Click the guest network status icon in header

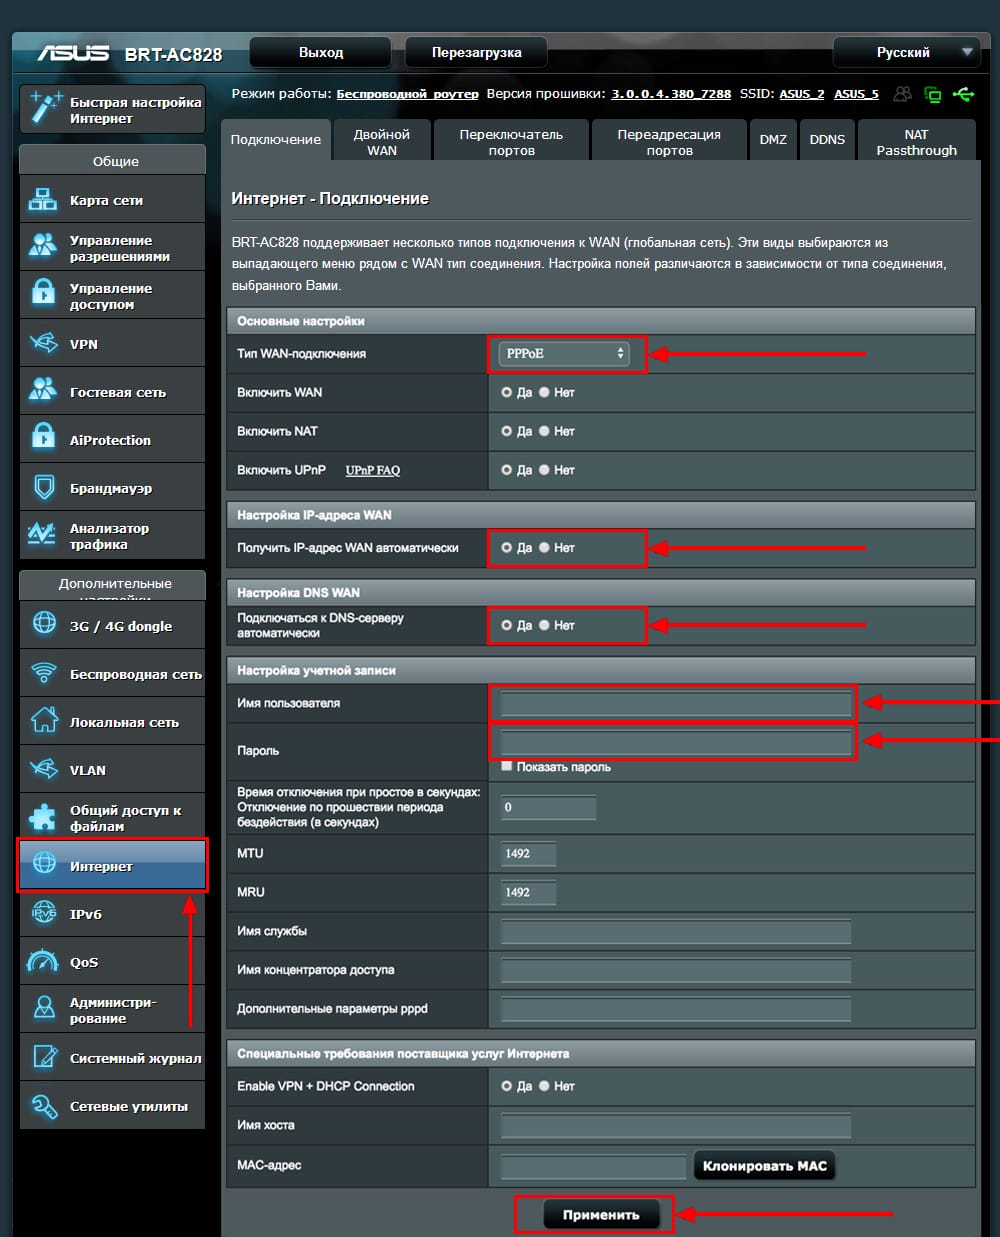point(903,94)
